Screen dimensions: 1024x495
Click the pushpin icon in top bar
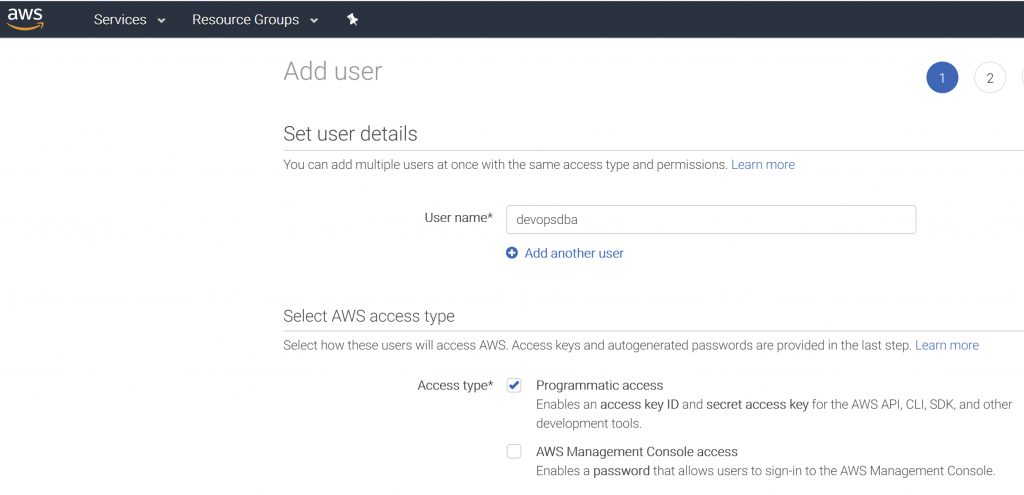tap(353, 20)
